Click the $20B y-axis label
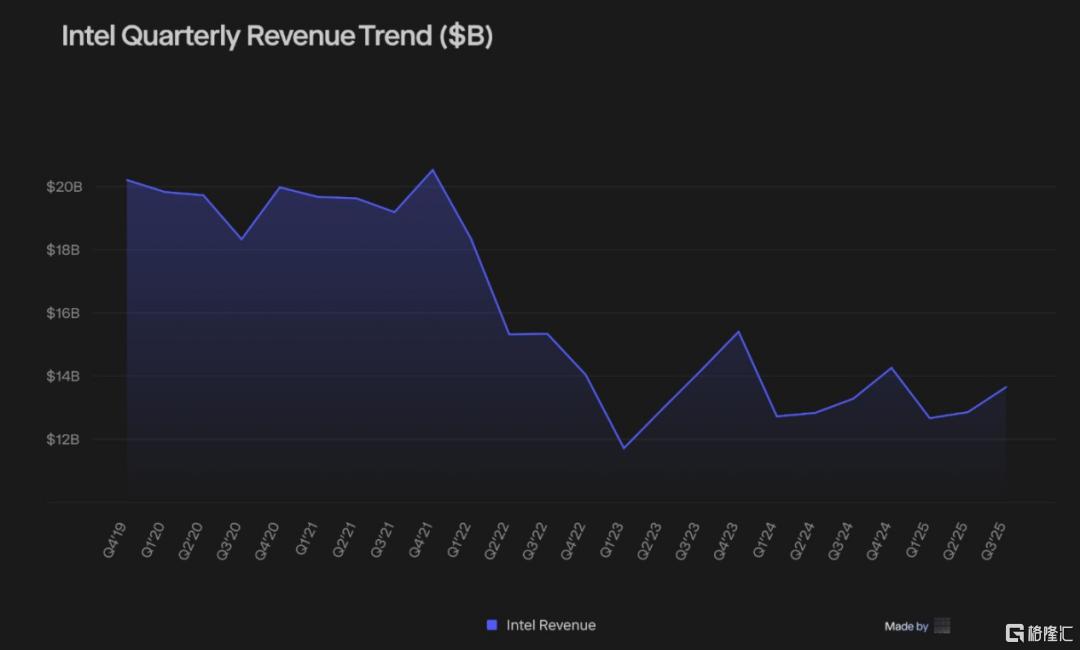Viewport: 1080px width, 650px height. (63, 187)
